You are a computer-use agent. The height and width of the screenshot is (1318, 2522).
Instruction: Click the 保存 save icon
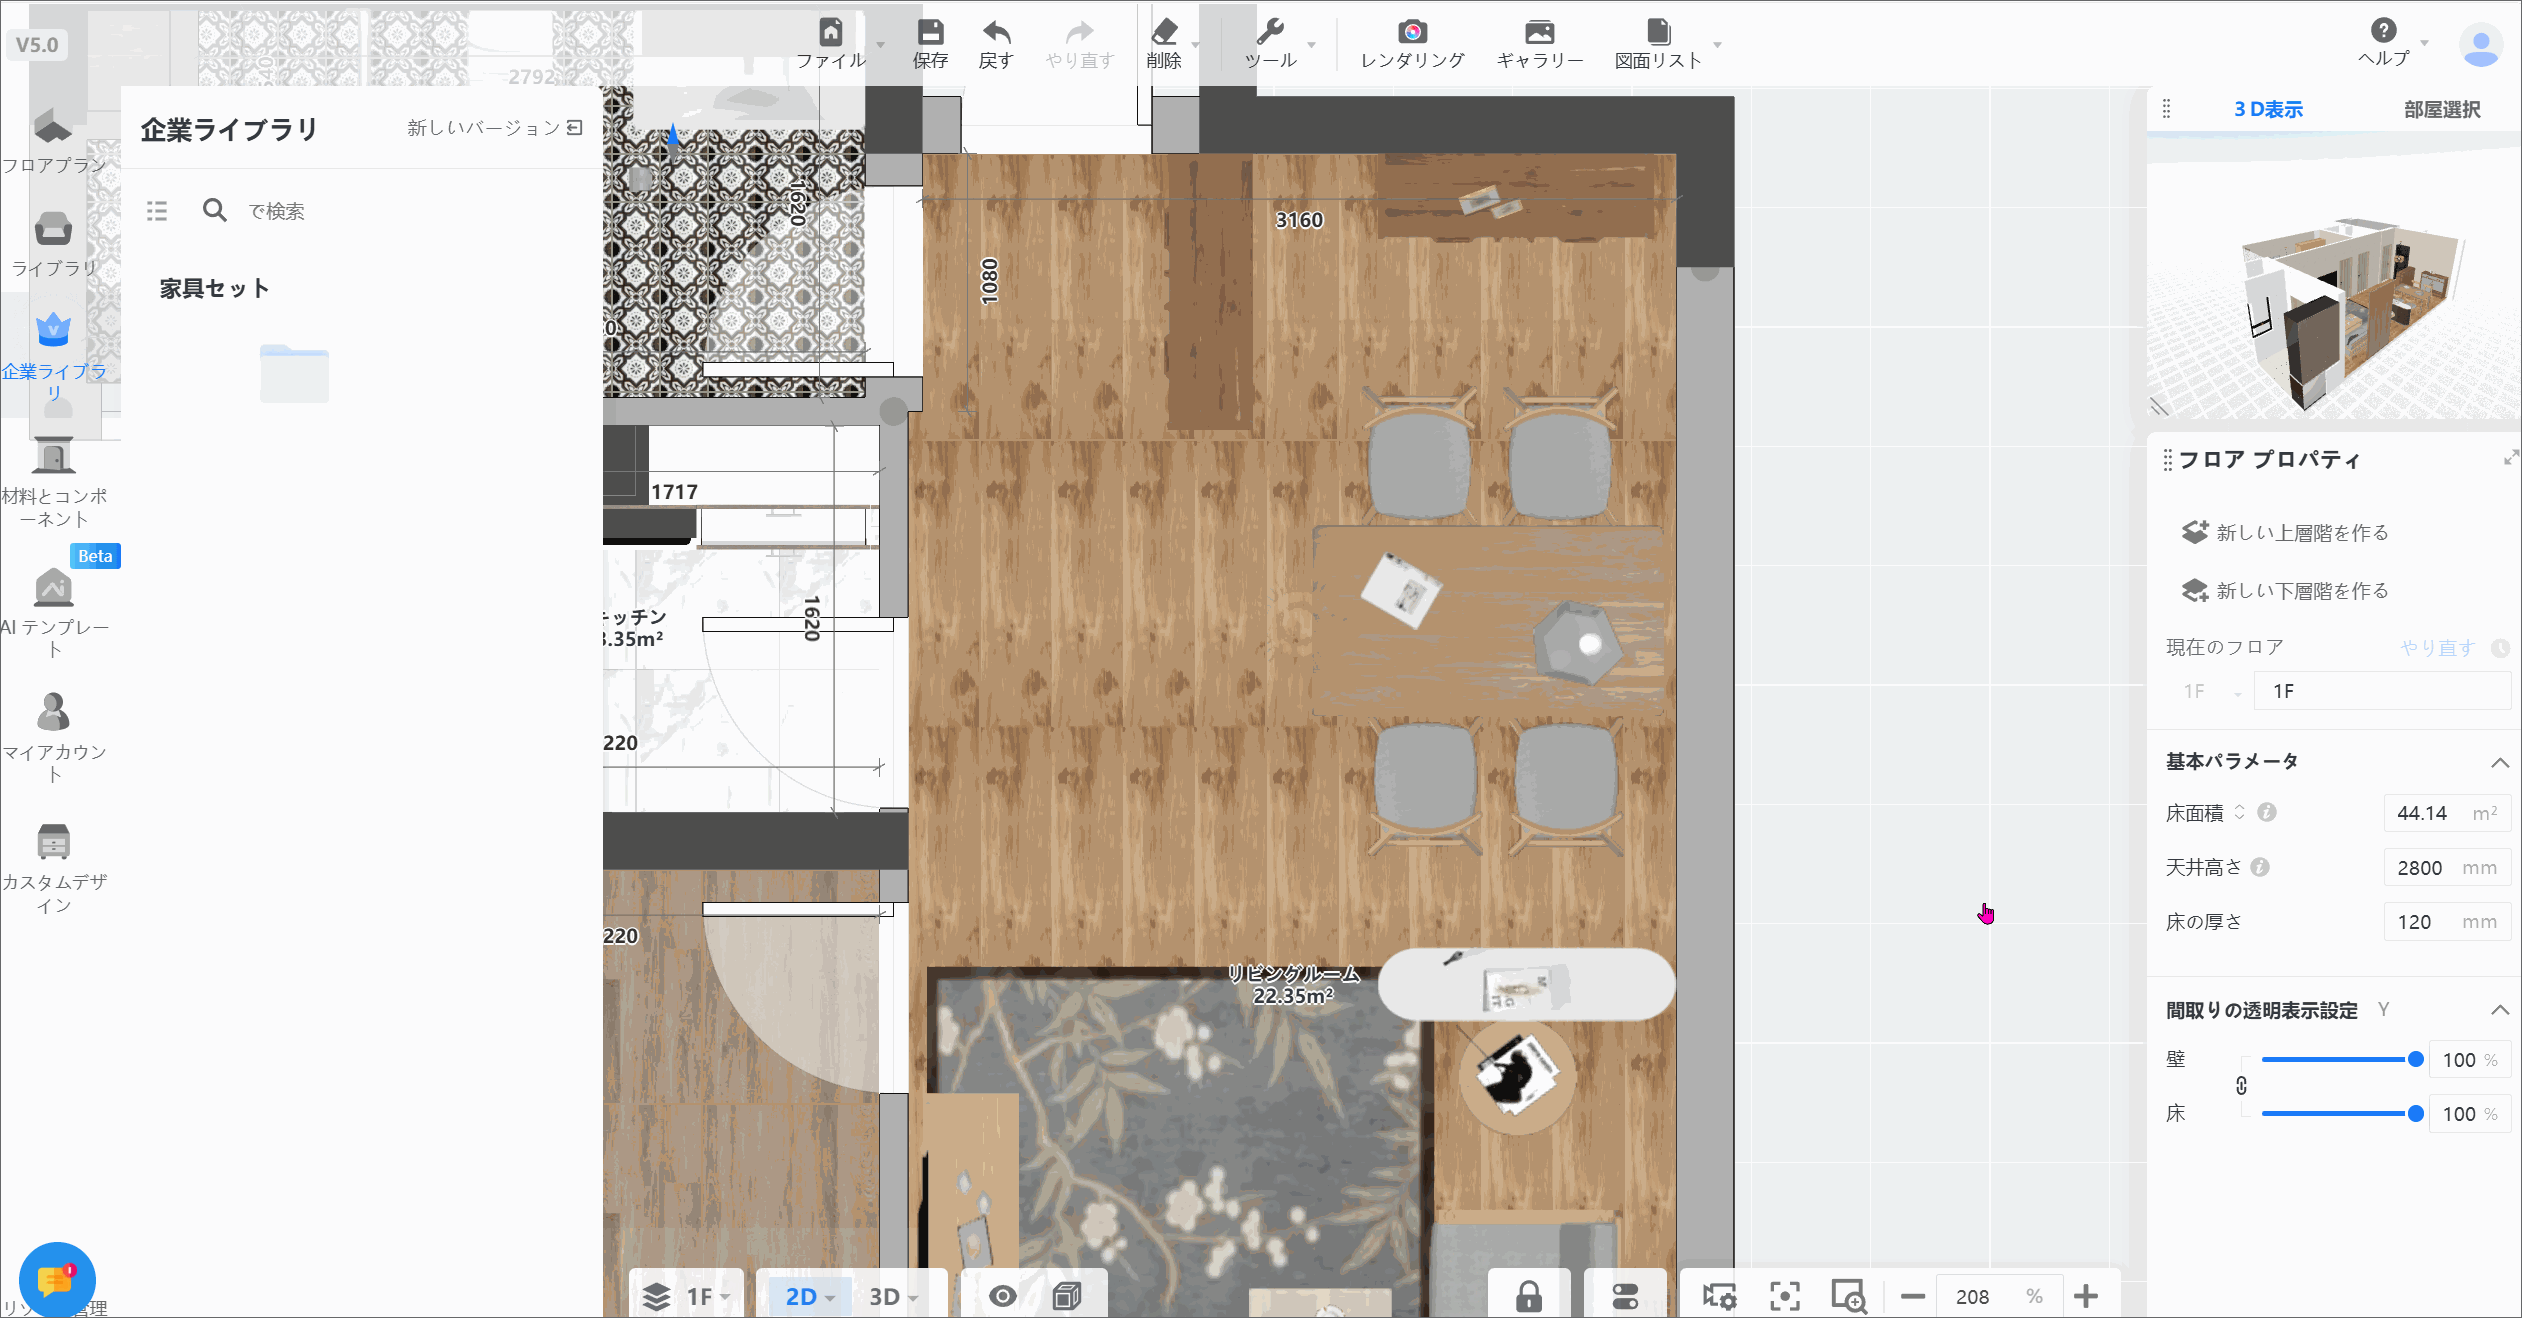tap(930, 32)
